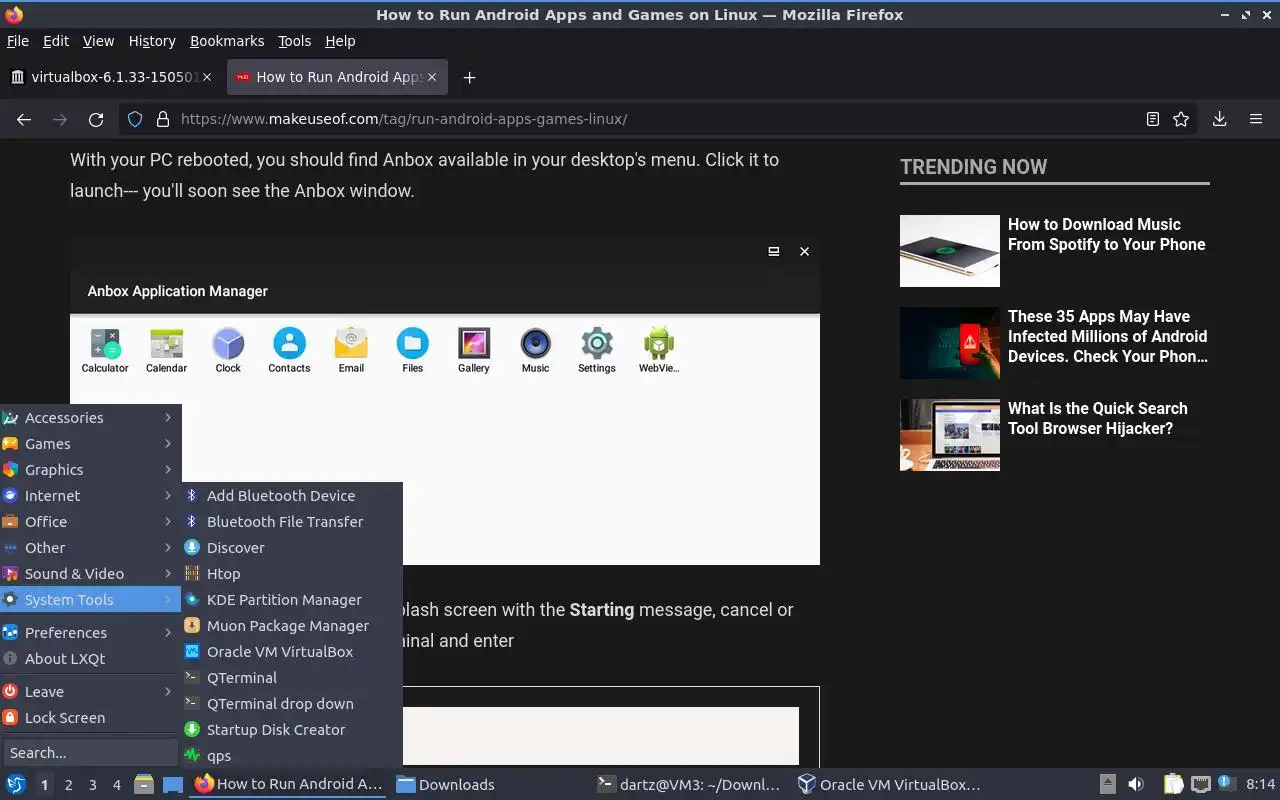The height and width of the screenshot is (800, 1280).
Task: Toggle reader view in the address bar
Action: 1153,119
